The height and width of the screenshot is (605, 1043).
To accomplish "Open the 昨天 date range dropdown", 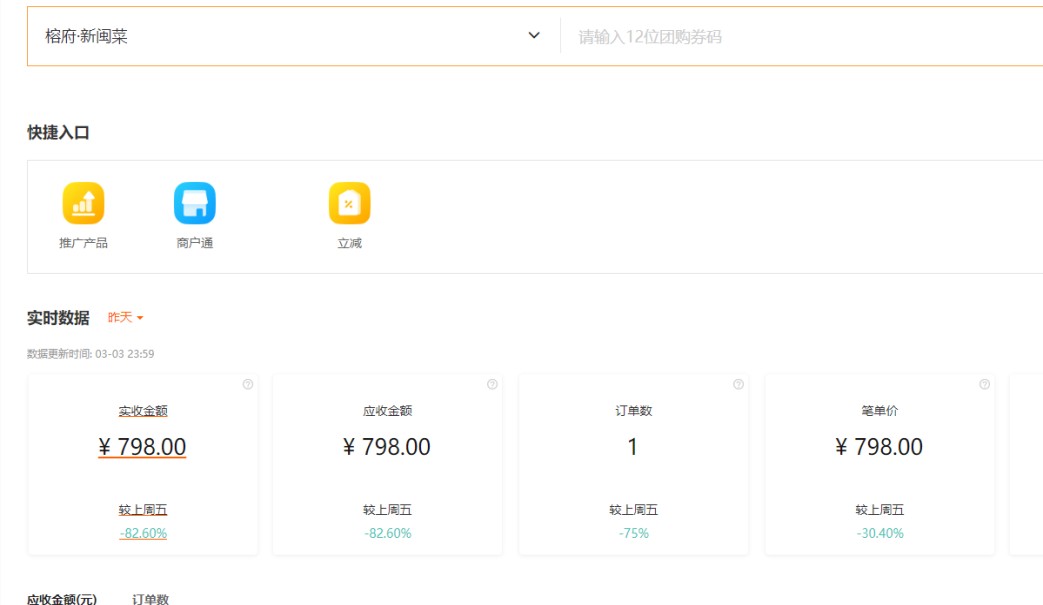I will [126, 317].
